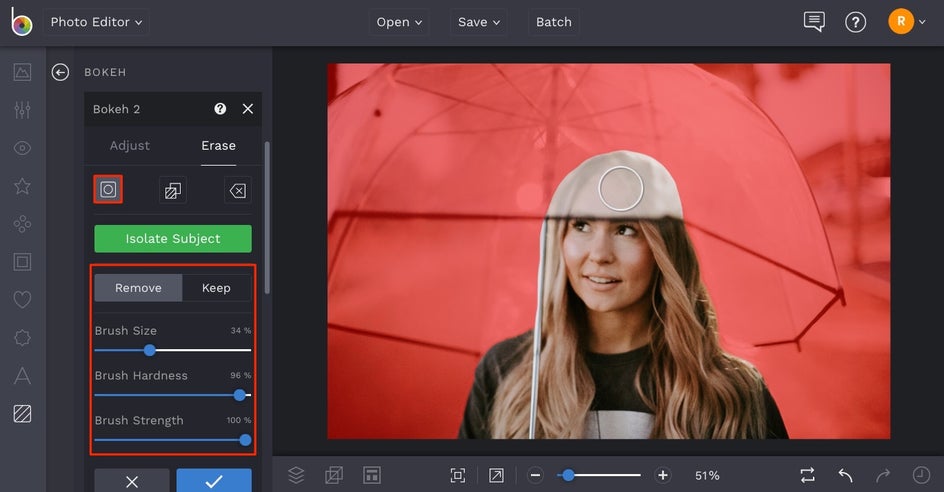The image size is (944, 492).
Task: Cancel changes with the X button
Action: click(132, 481)
